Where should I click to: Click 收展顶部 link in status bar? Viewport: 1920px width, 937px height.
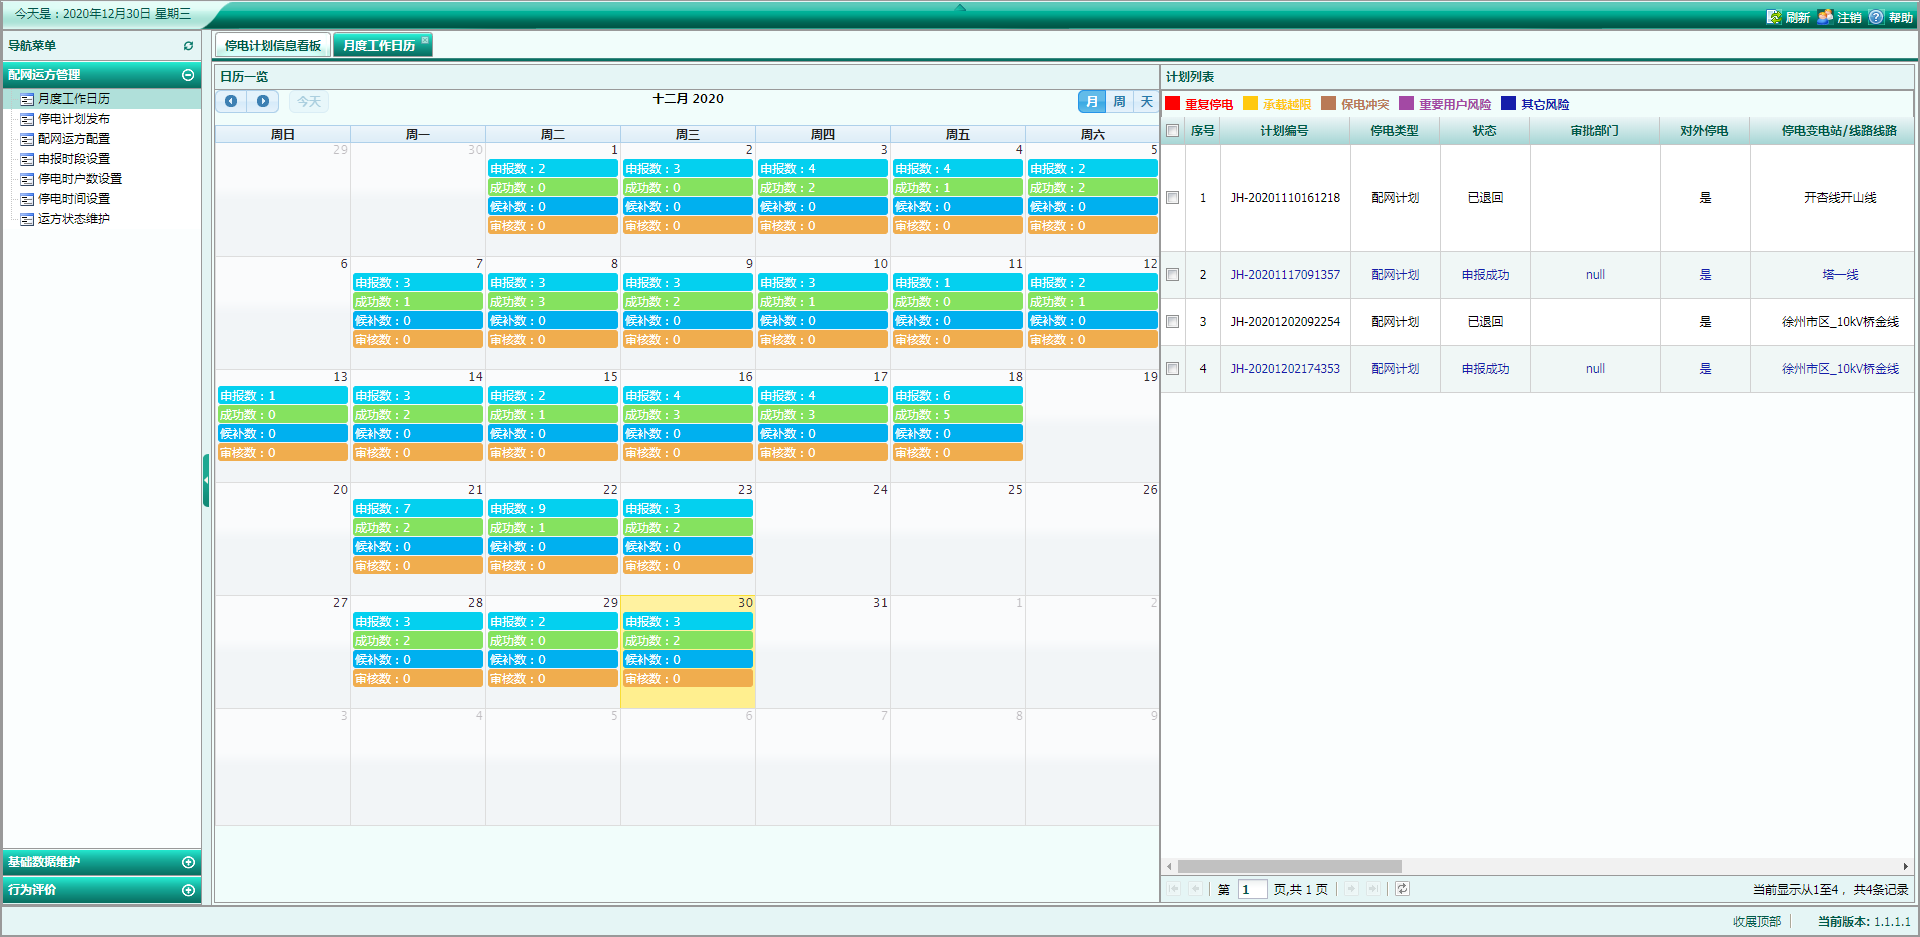tap(1757, 922)
